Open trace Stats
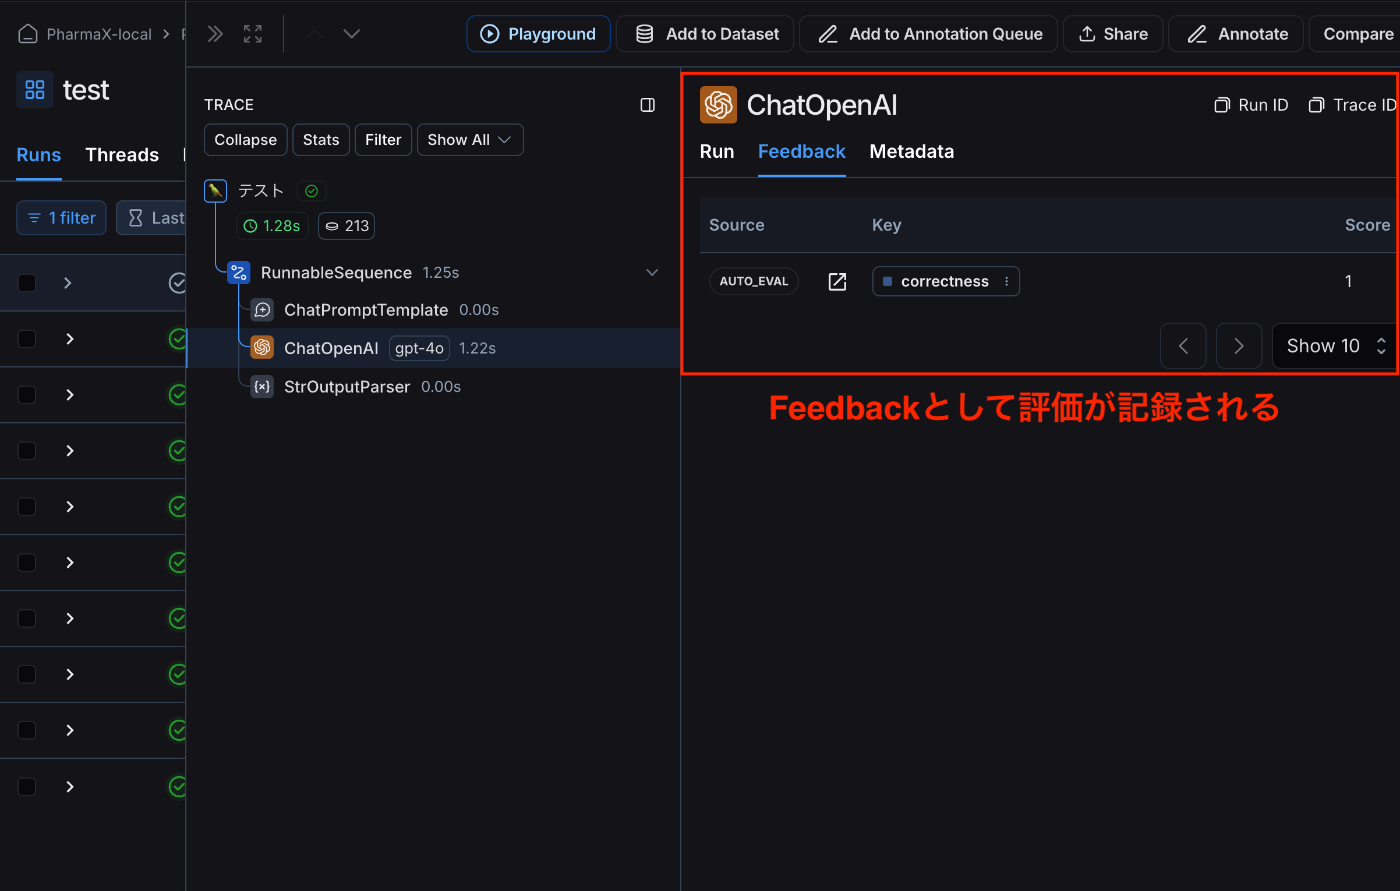 [321, 140]
